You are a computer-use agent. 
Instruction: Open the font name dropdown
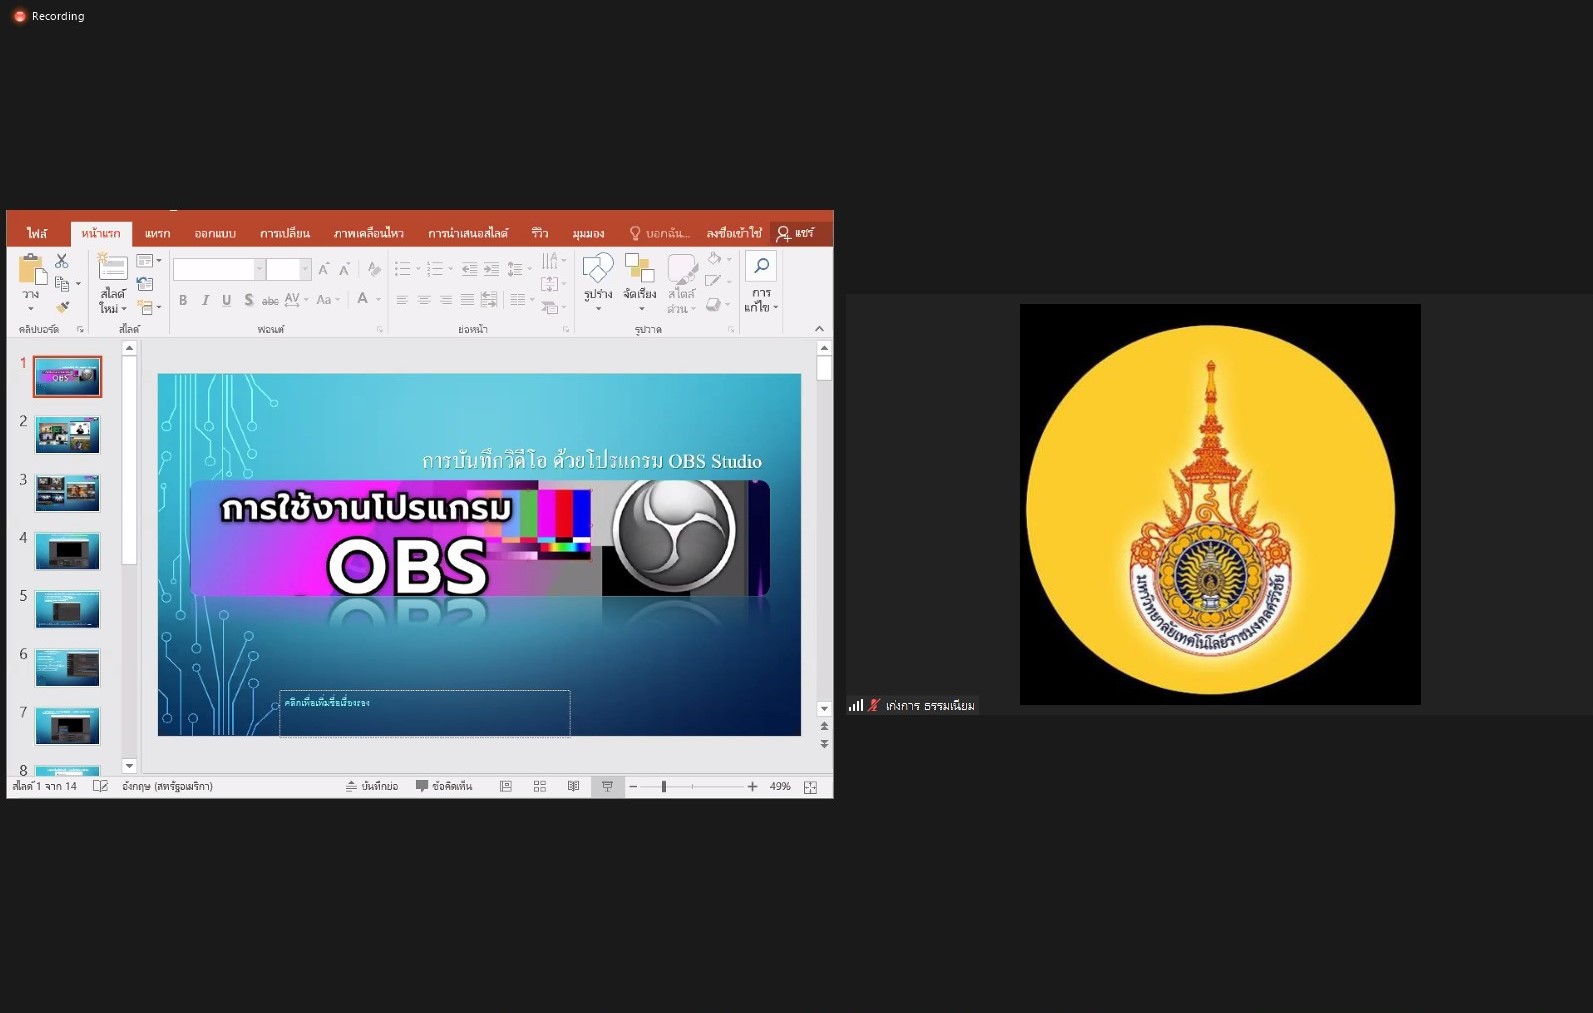click(259, 269)
